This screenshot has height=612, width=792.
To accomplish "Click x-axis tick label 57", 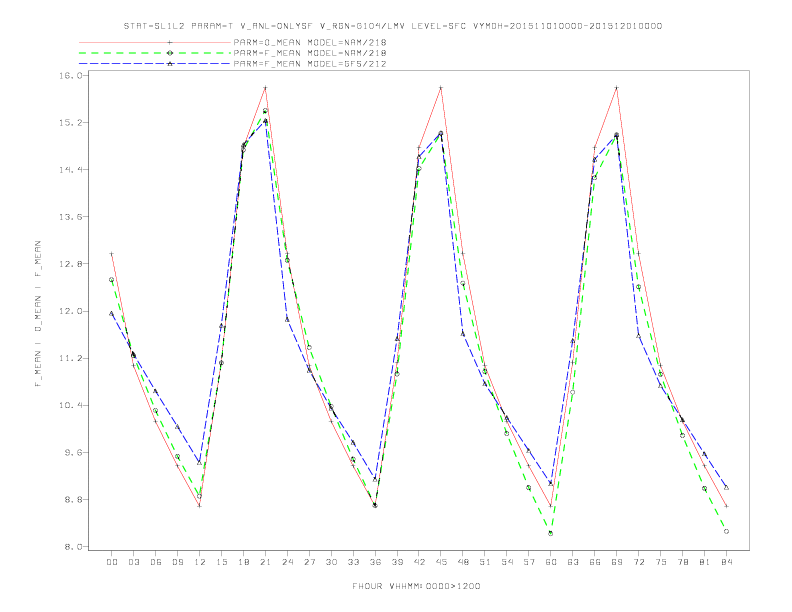I will pos(529,562).
